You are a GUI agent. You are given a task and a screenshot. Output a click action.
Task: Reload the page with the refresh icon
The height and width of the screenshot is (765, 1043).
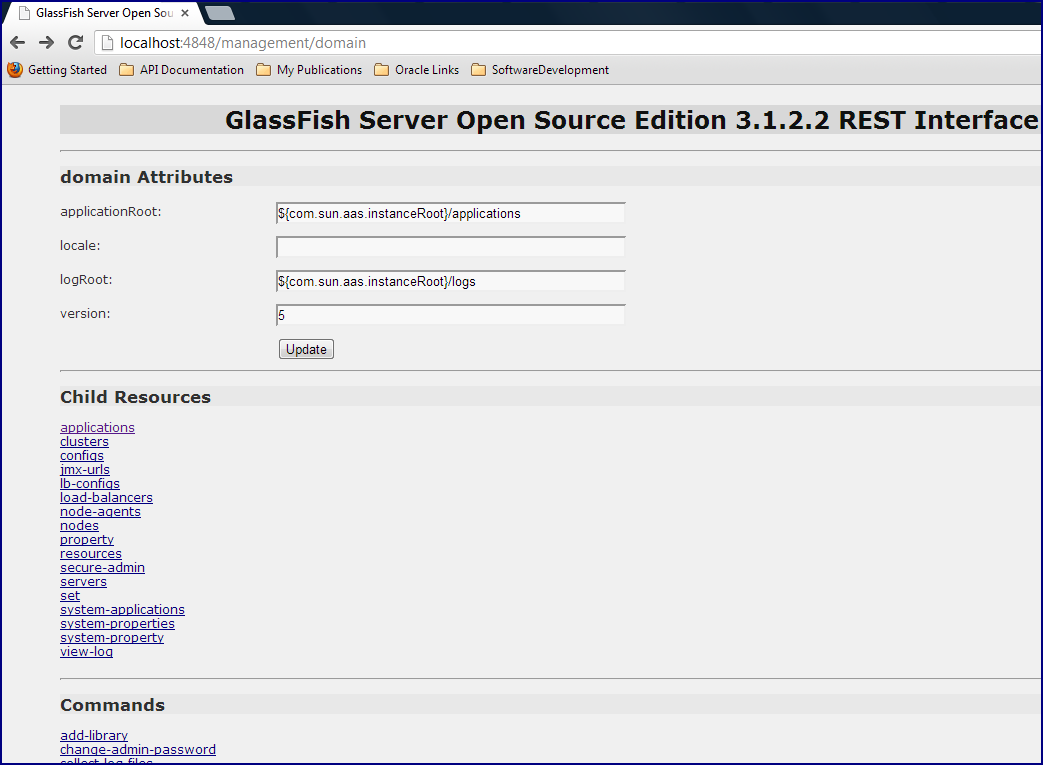tap(76, 43)
